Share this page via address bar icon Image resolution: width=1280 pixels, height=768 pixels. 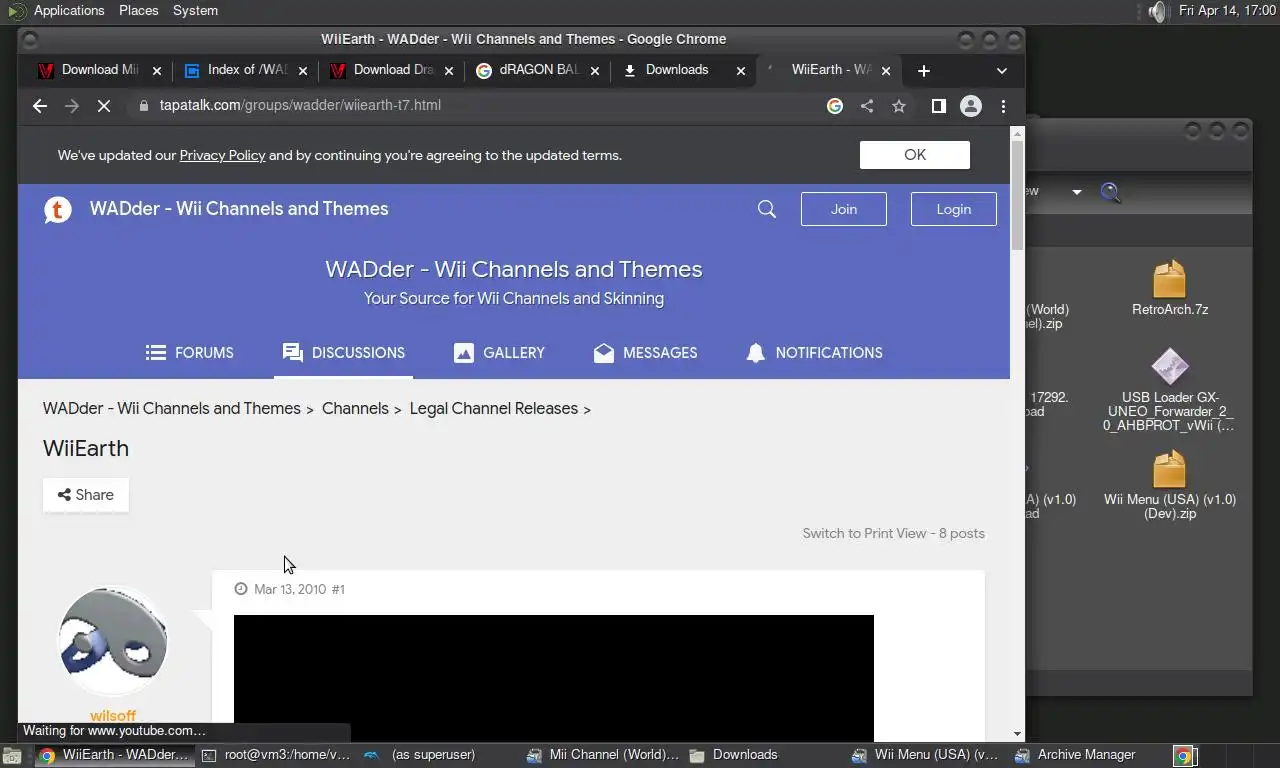point(867,106)
